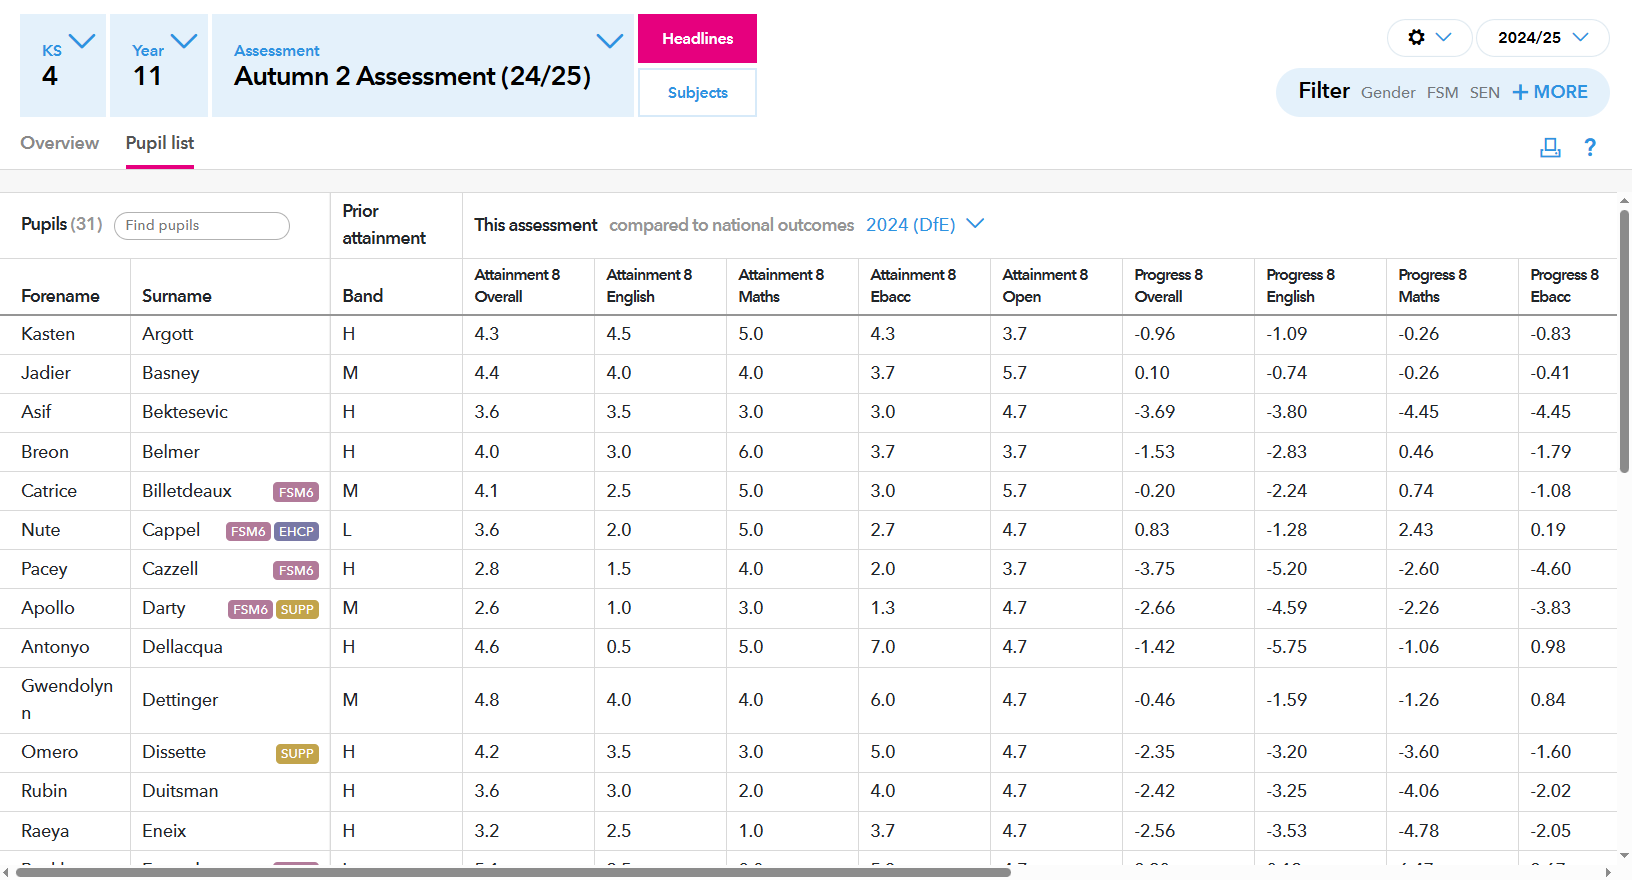Viewport: 1632px width, 880px height.
Task: Sort by Attainment 8 English header
Action: pos(649,286)
